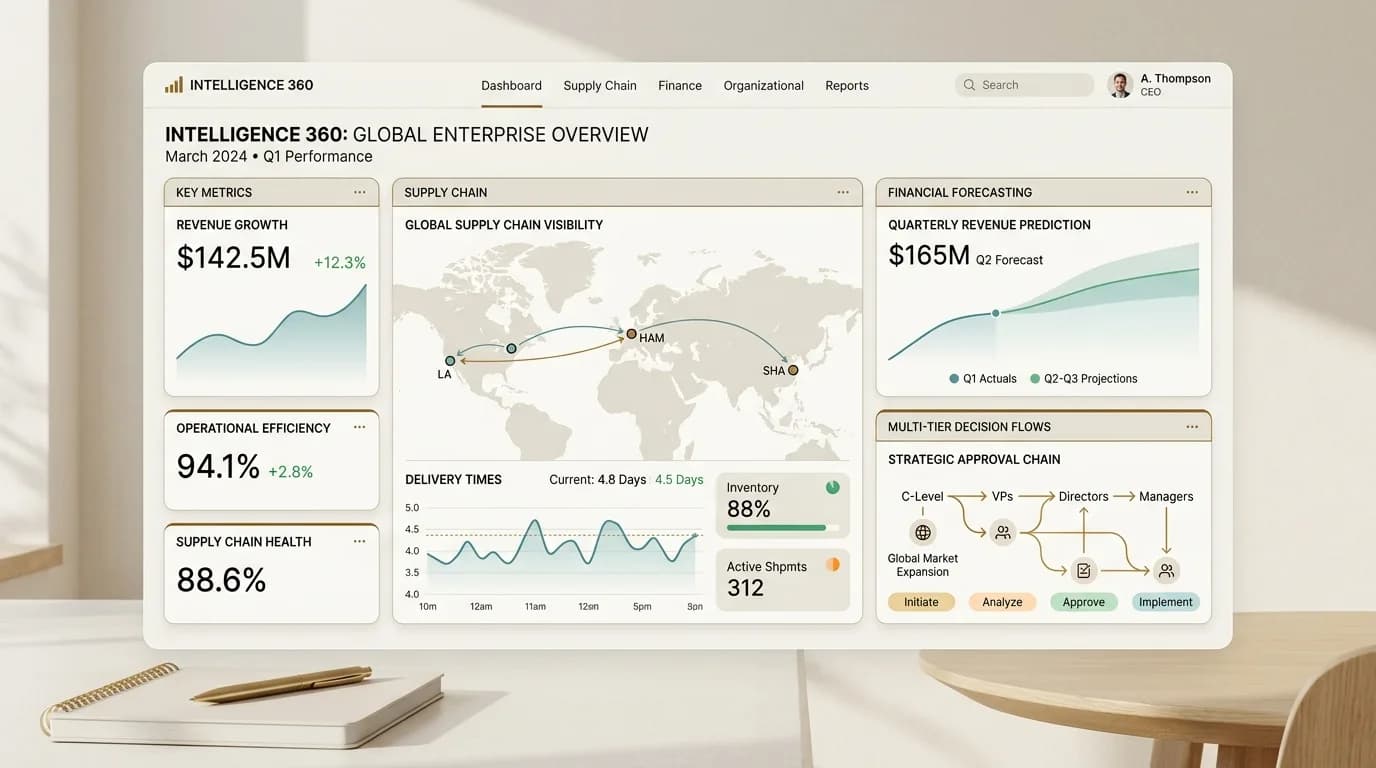Click the Current: 4.8 Days text
The height and width of the screenshot is (768, 1376).
tap(598, 480)
